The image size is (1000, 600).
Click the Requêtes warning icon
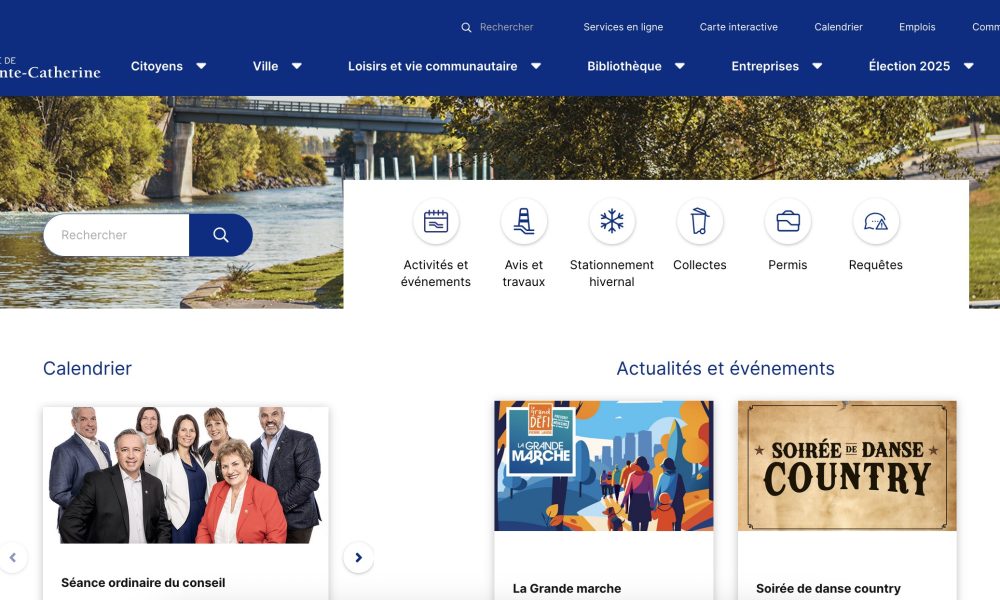coord(876,222)
